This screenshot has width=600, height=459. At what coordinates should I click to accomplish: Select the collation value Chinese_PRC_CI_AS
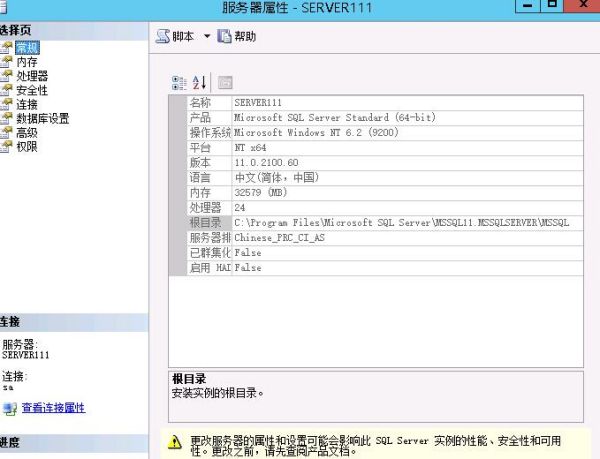[x=408, y=238]
